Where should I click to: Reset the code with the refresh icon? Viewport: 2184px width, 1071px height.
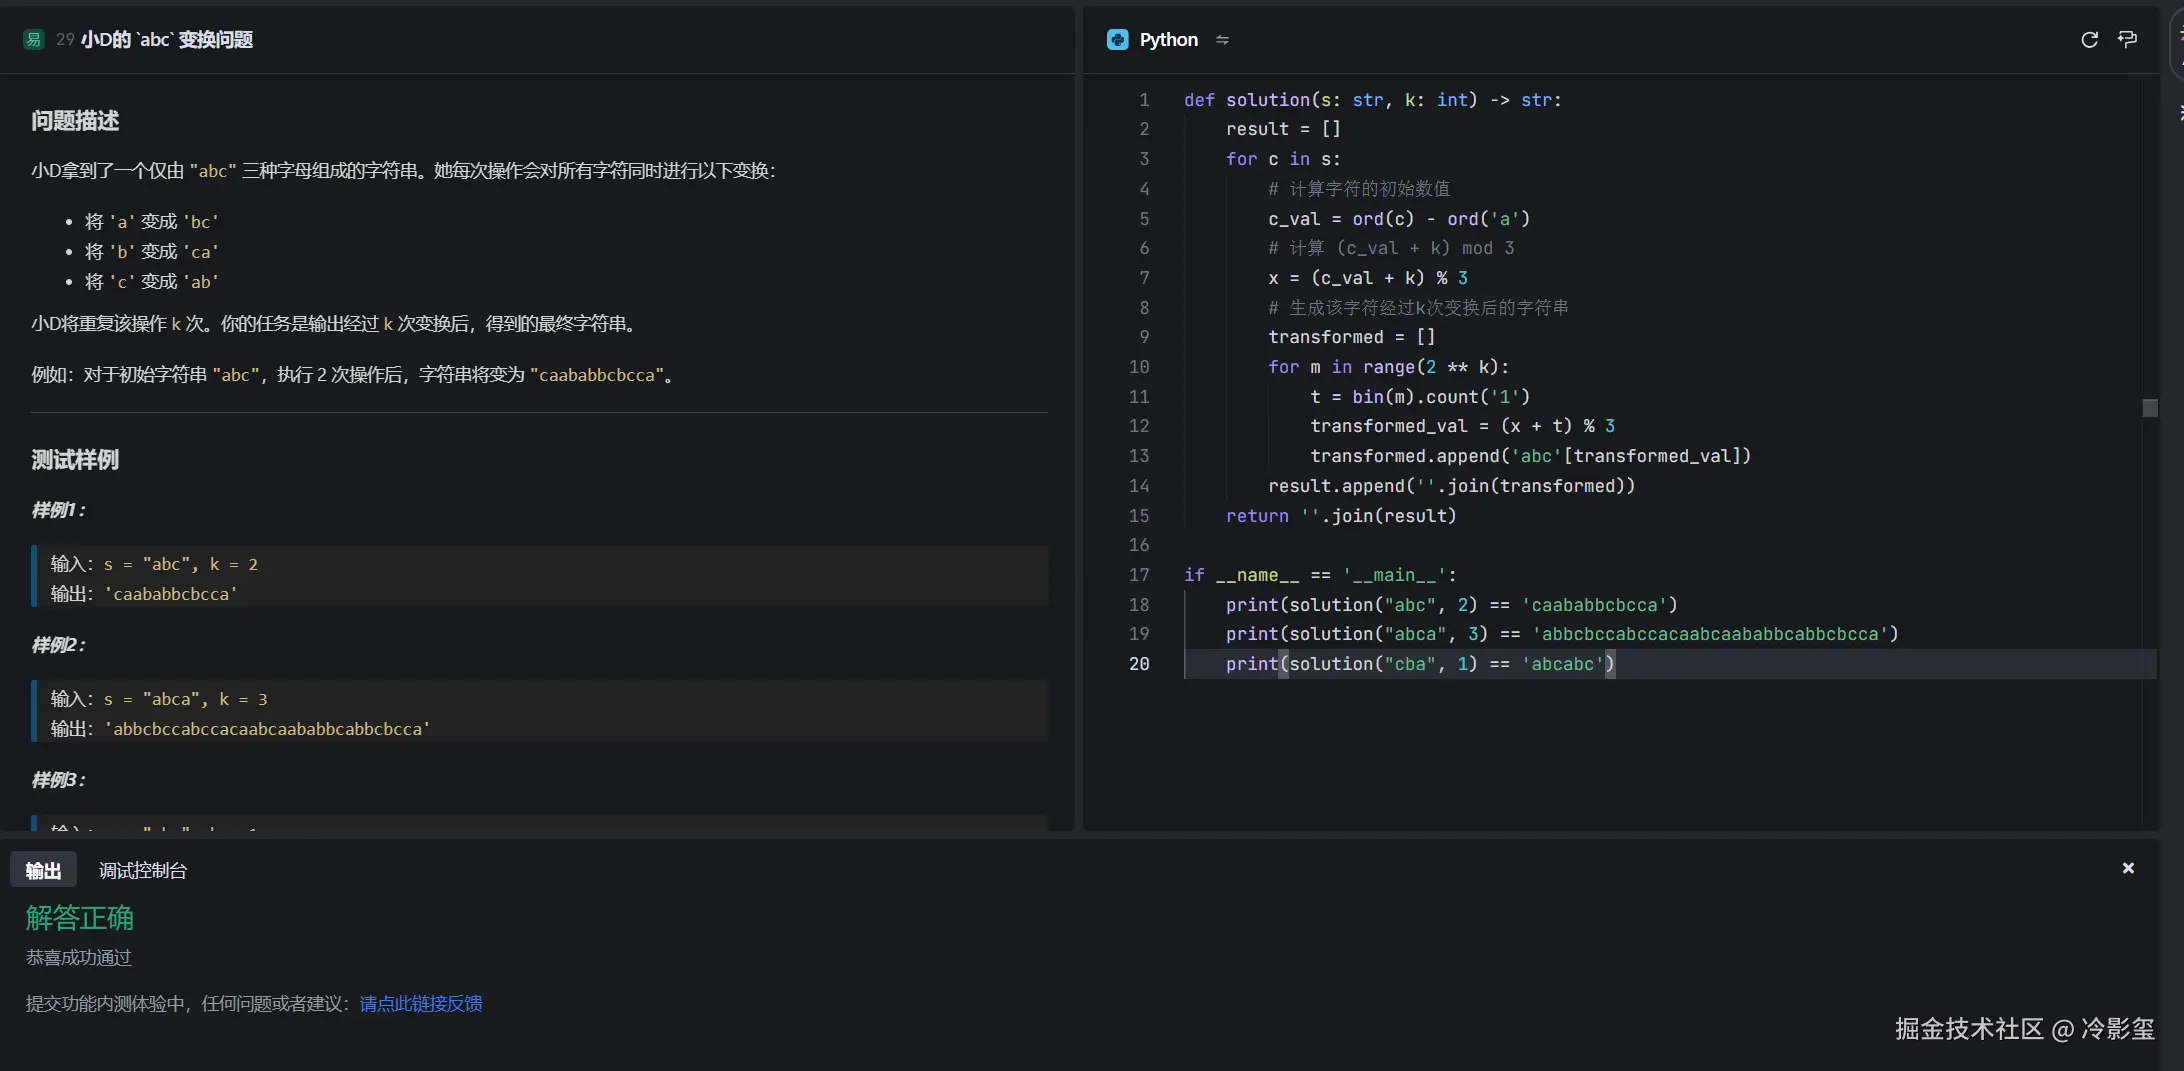(2089, 40)
